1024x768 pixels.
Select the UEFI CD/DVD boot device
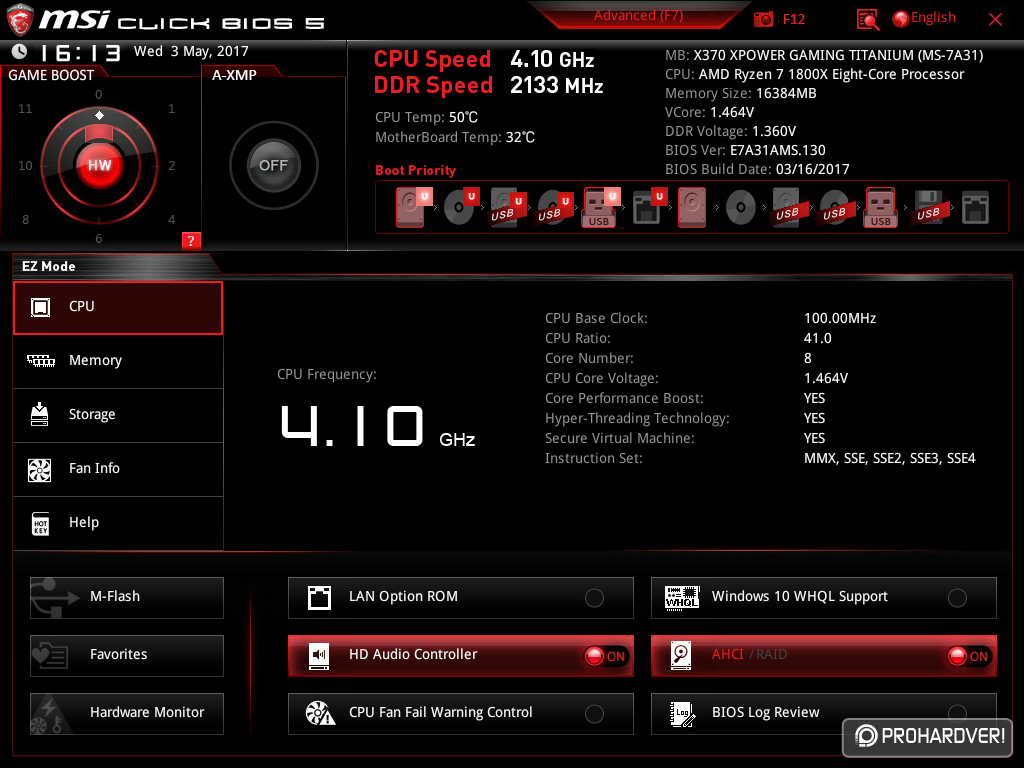[x=462, y=208]
